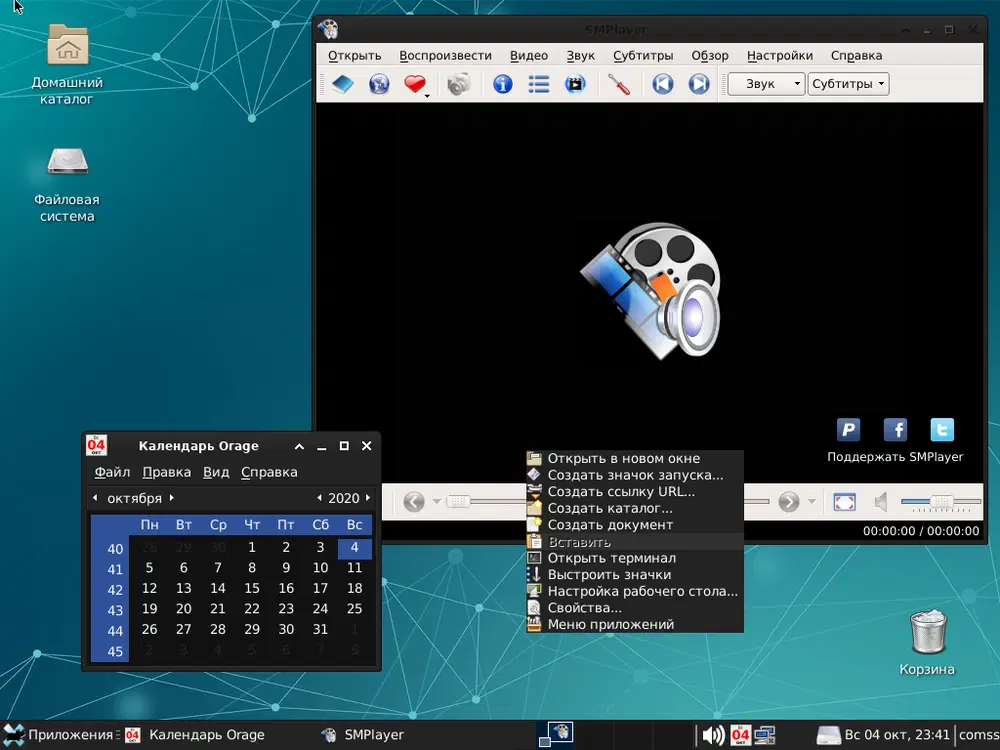The height and width of the screenshot is (750, 1000).
Task: Click the Facebook icon in SMPlayer
Action: 895,430
